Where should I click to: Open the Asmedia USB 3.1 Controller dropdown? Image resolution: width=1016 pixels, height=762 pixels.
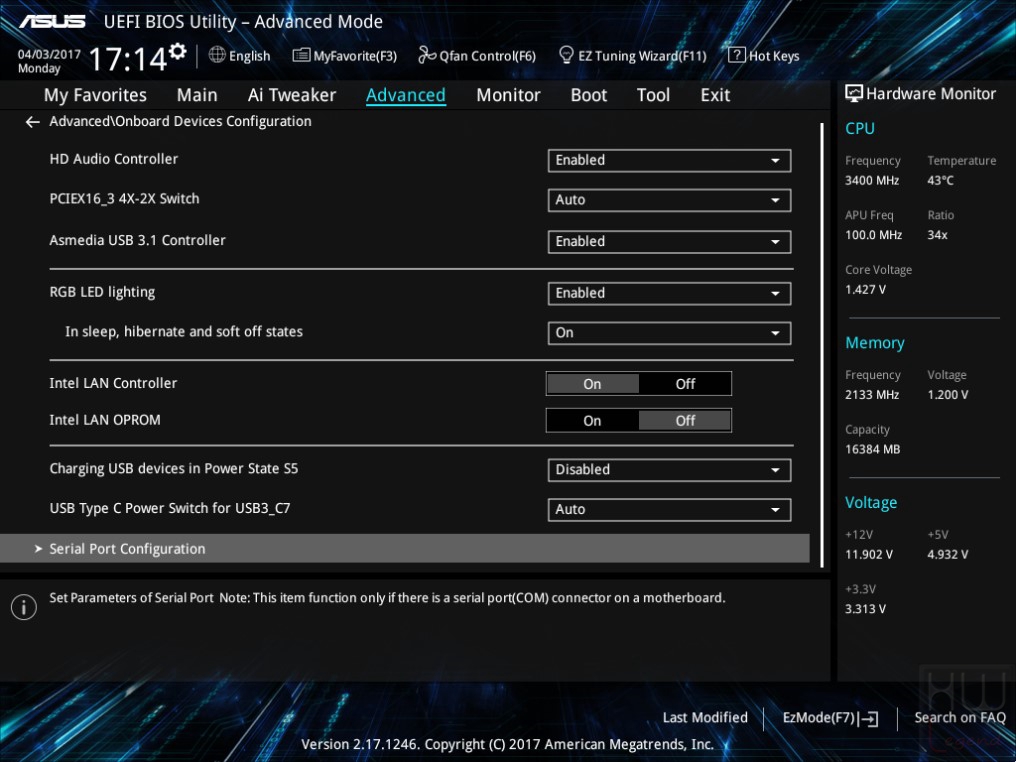(x=669, y=242)
